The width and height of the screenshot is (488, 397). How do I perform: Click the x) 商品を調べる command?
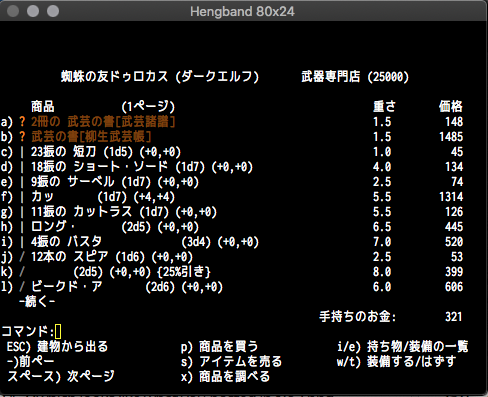pos(225,377)
